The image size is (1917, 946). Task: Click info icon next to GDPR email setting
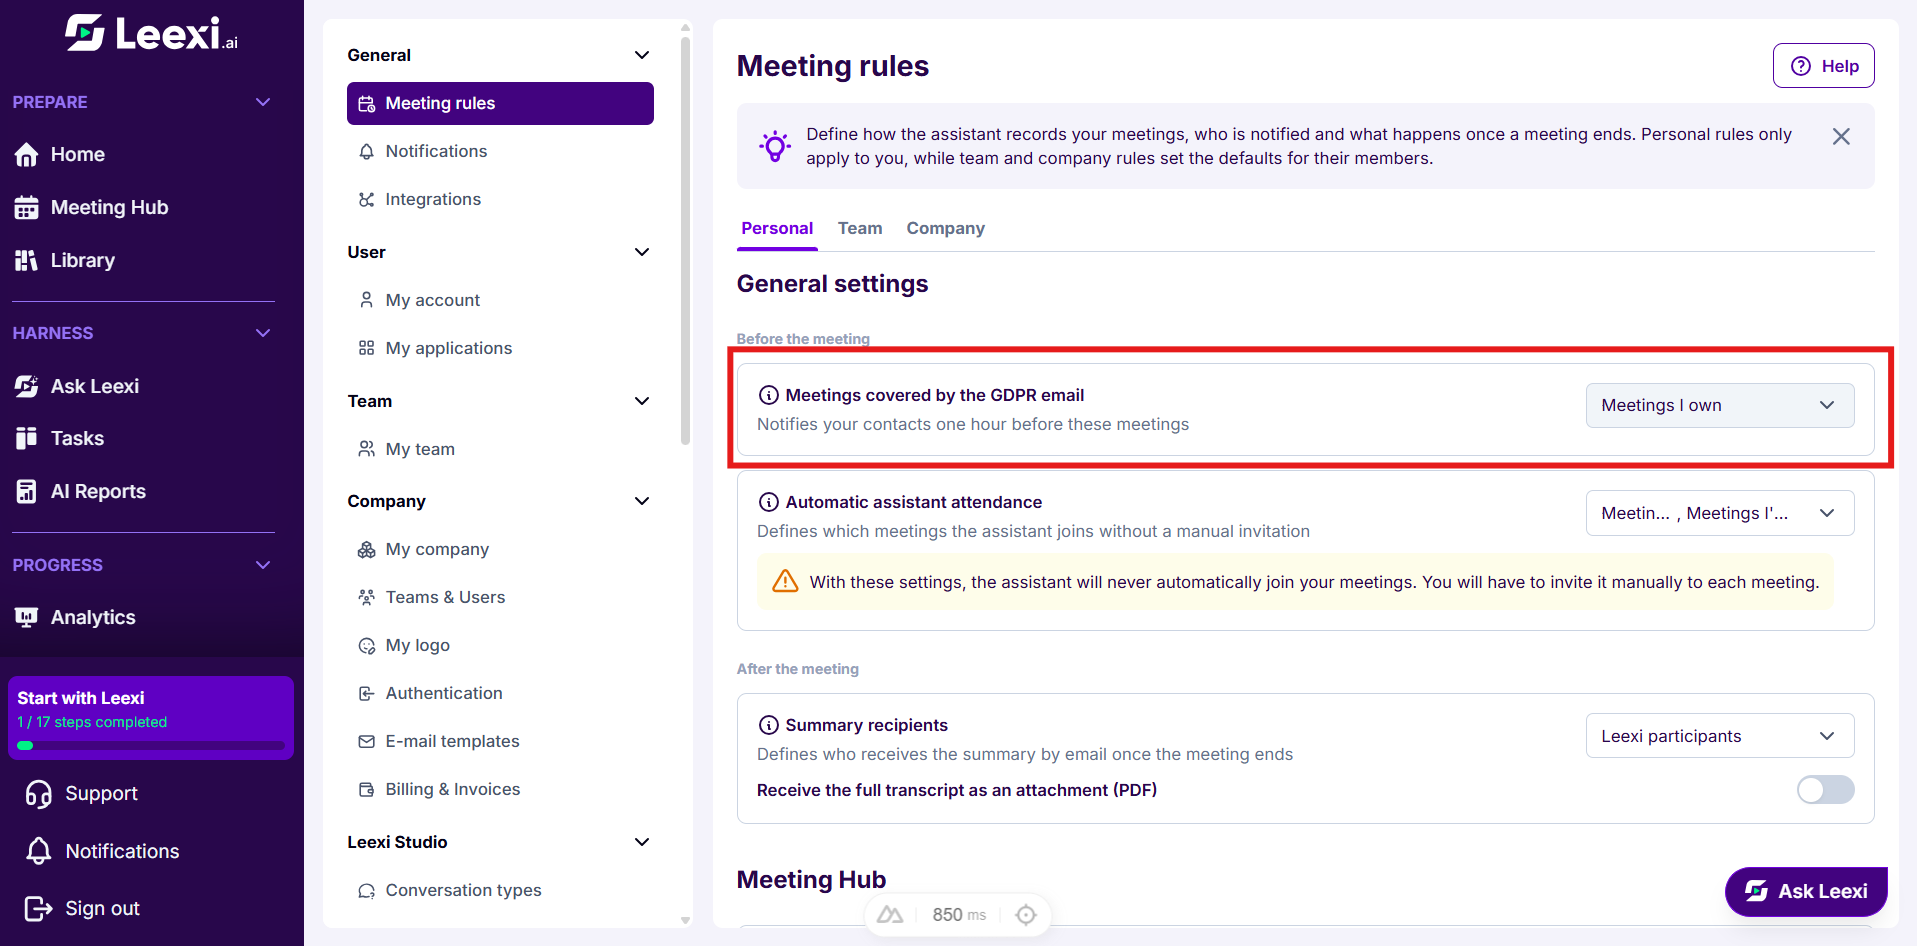[x=768, y=395]
